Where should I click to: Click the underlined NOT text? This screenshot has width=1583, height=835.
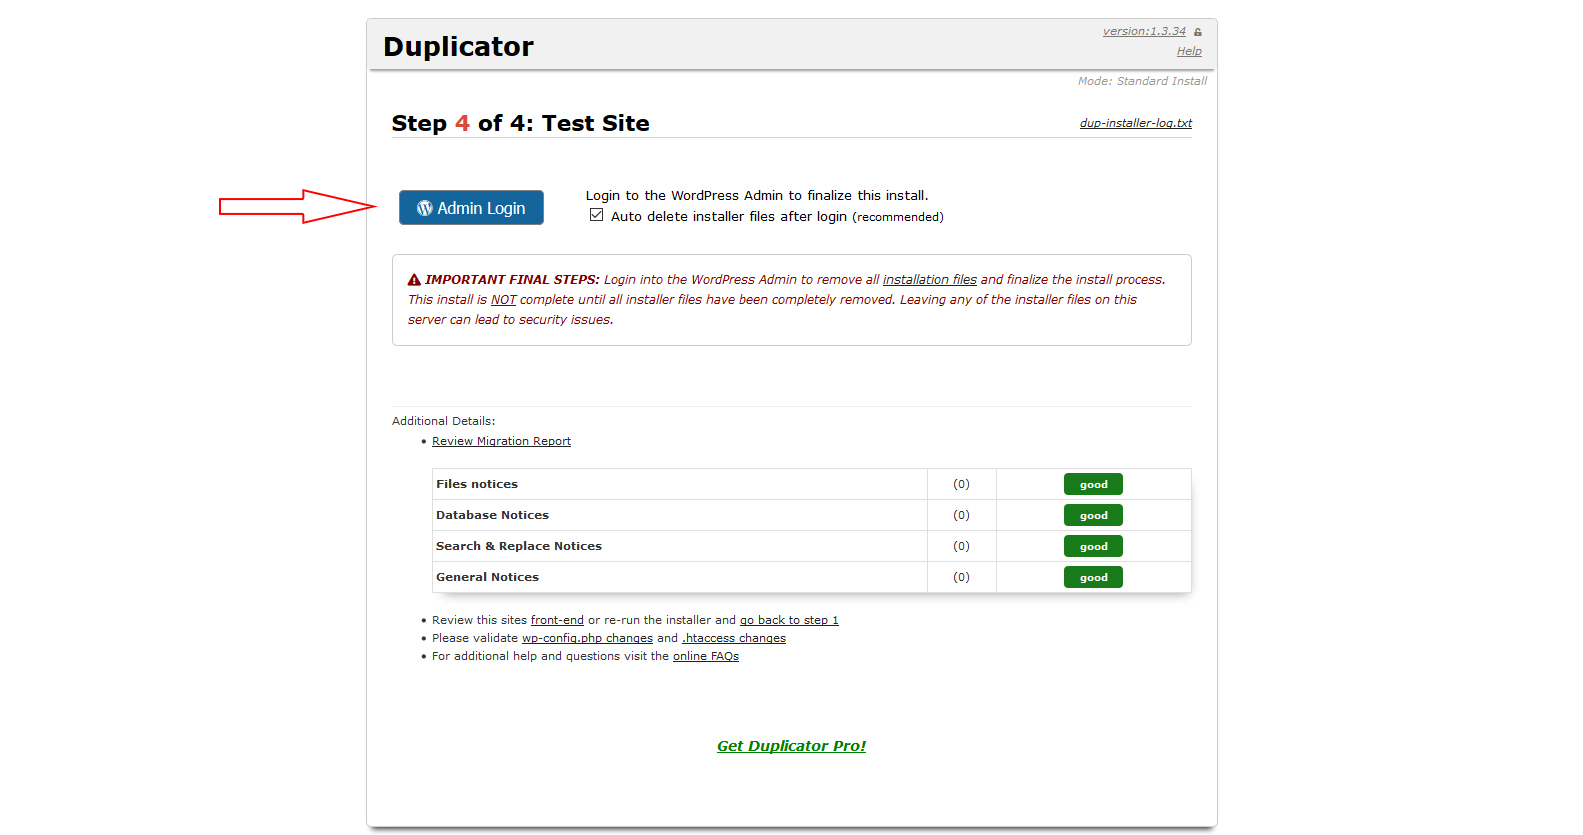coord(503,300)
